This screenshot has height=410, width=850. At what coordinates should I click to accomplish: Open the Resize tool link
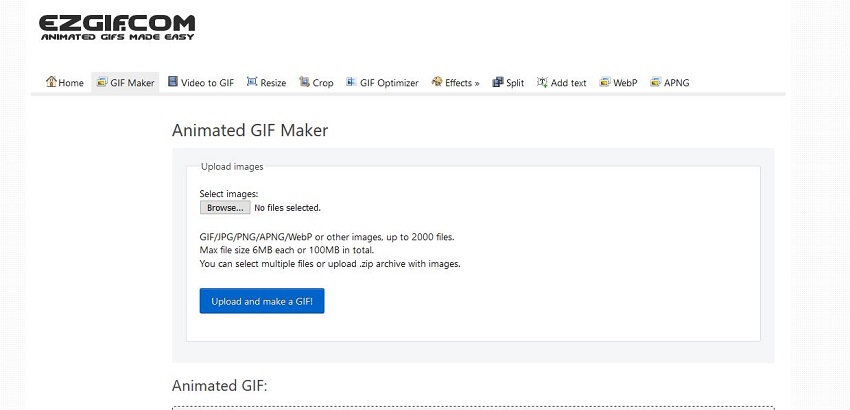266,83
